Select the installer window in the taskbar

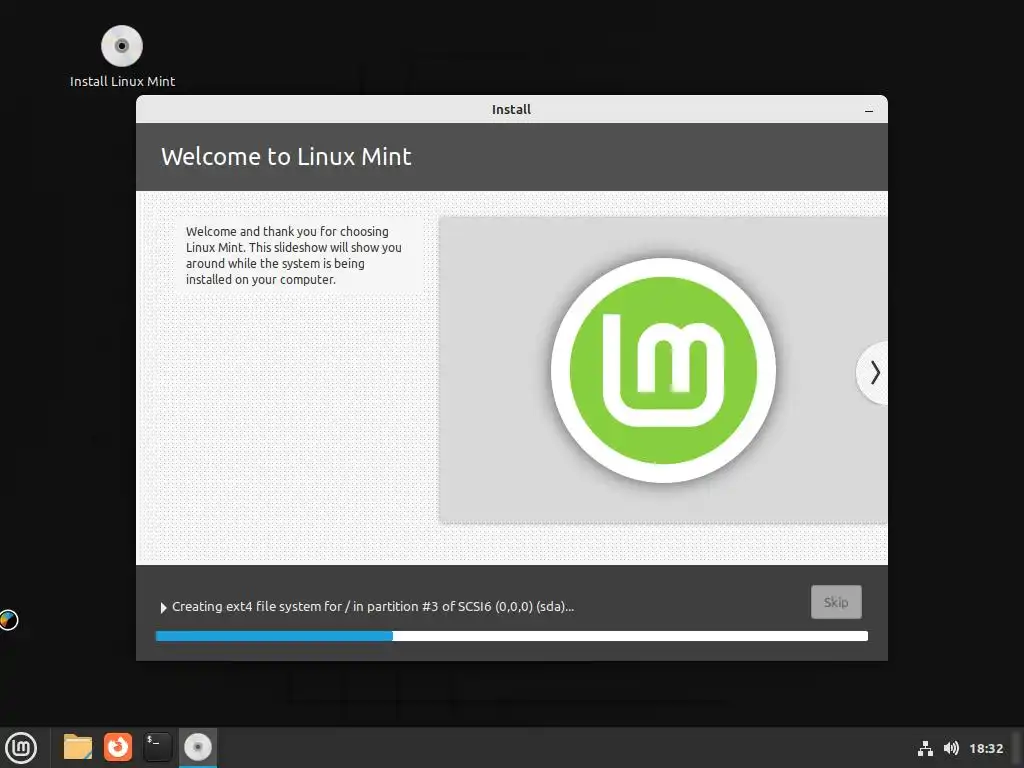[x=198, y=748]
